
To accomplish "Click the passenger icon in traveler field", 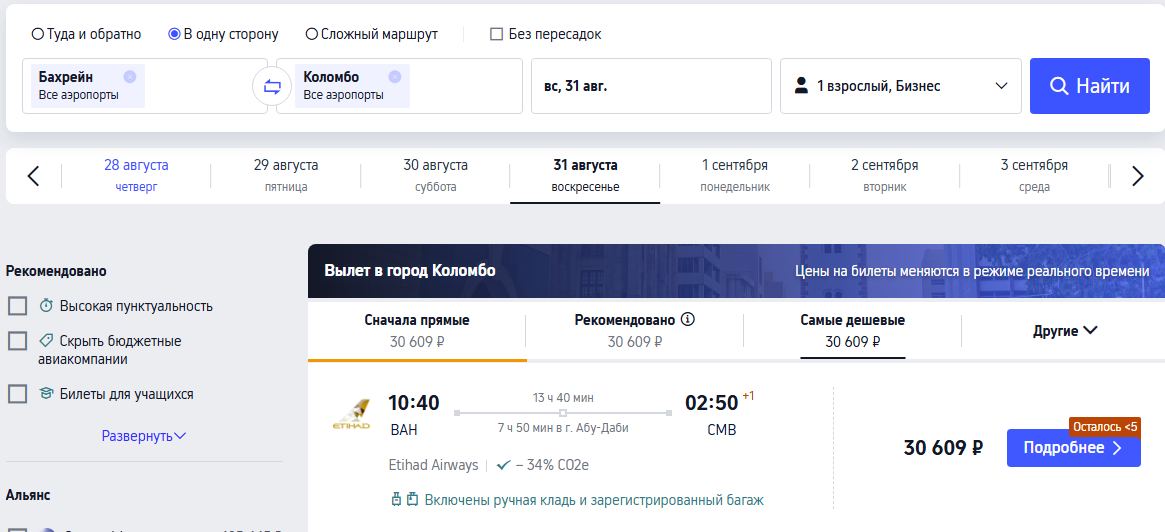I will click(801, 86).
